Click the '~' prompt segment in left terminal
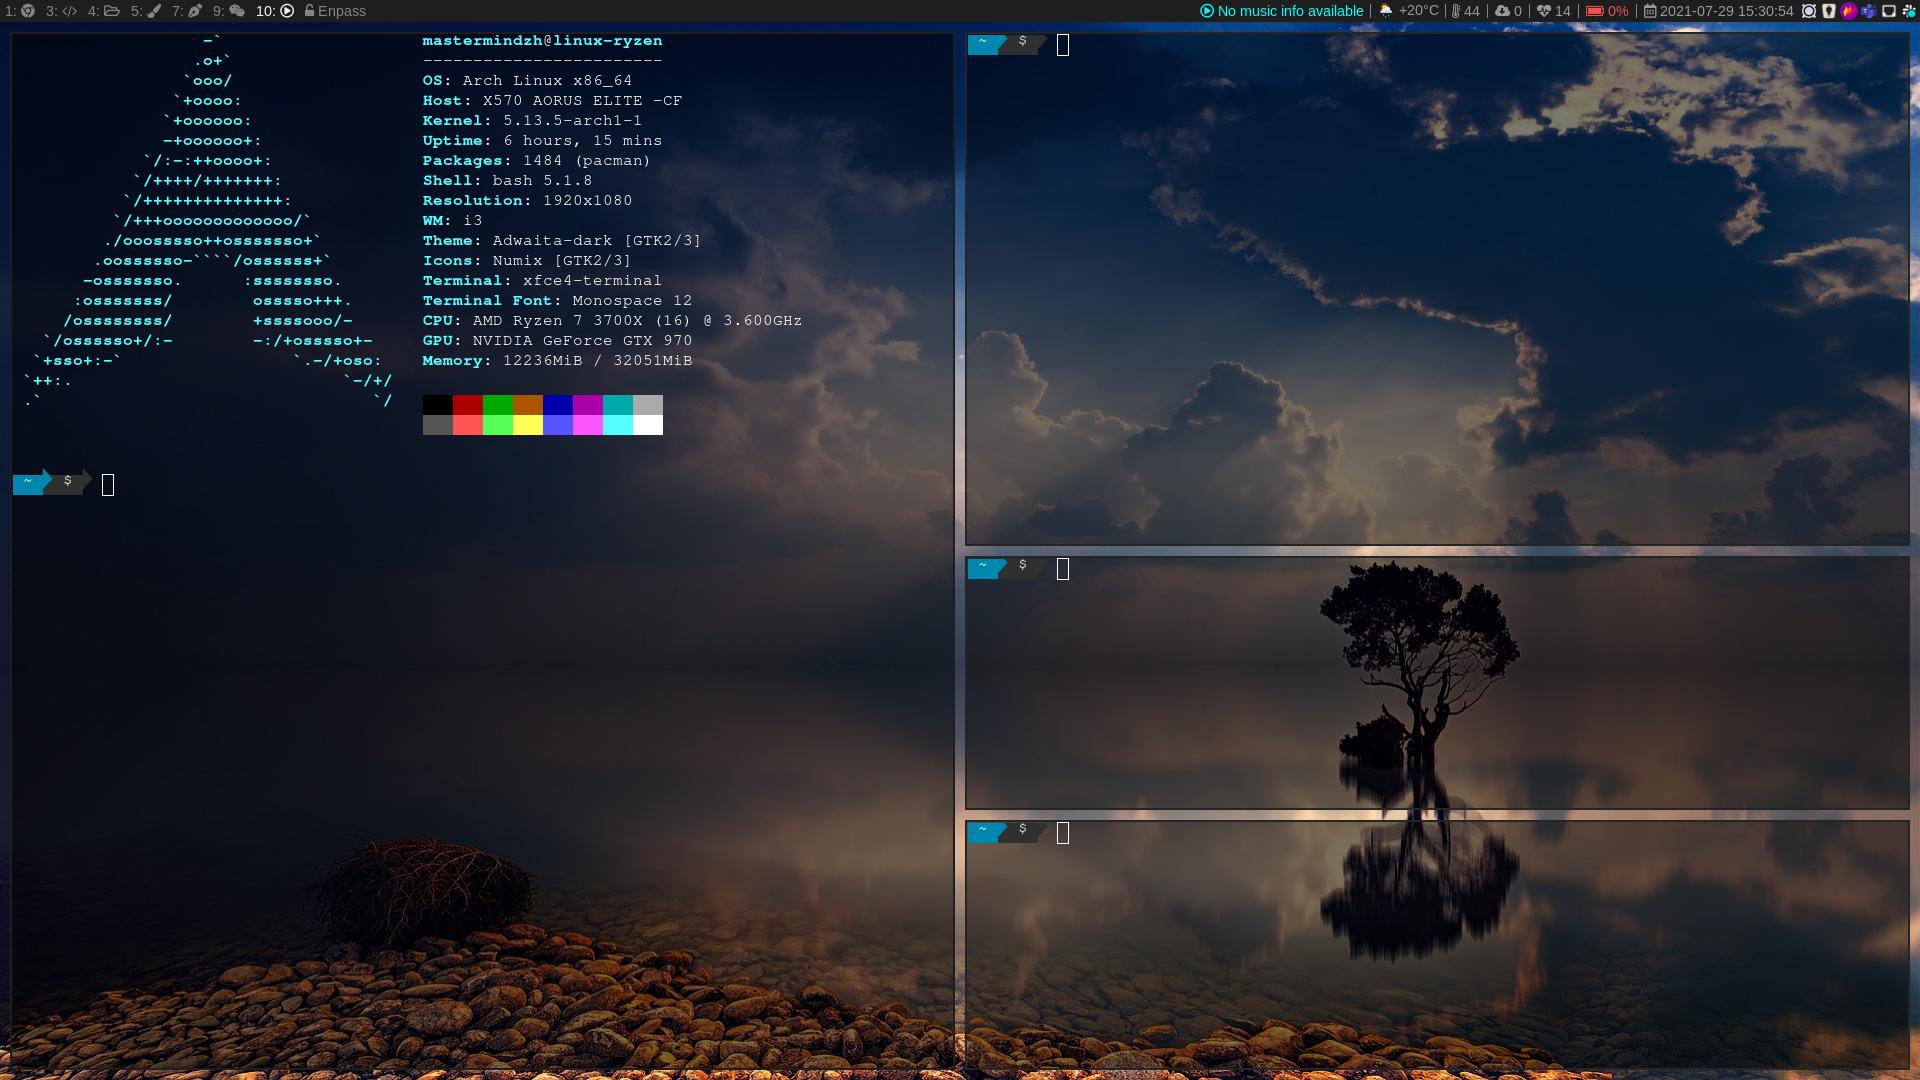Screen dimensions: 1920x1080 pos(28,482)
